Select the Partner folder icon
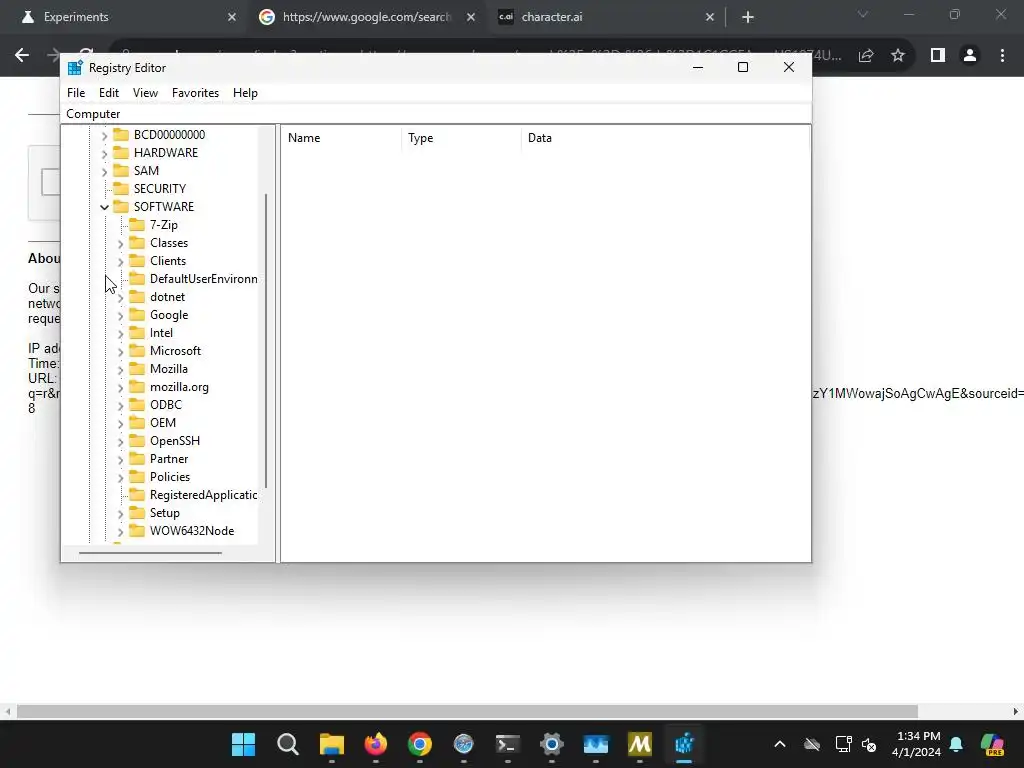Screen dimensions: 1024x768 pyautogui.click(x=137, y=459)
